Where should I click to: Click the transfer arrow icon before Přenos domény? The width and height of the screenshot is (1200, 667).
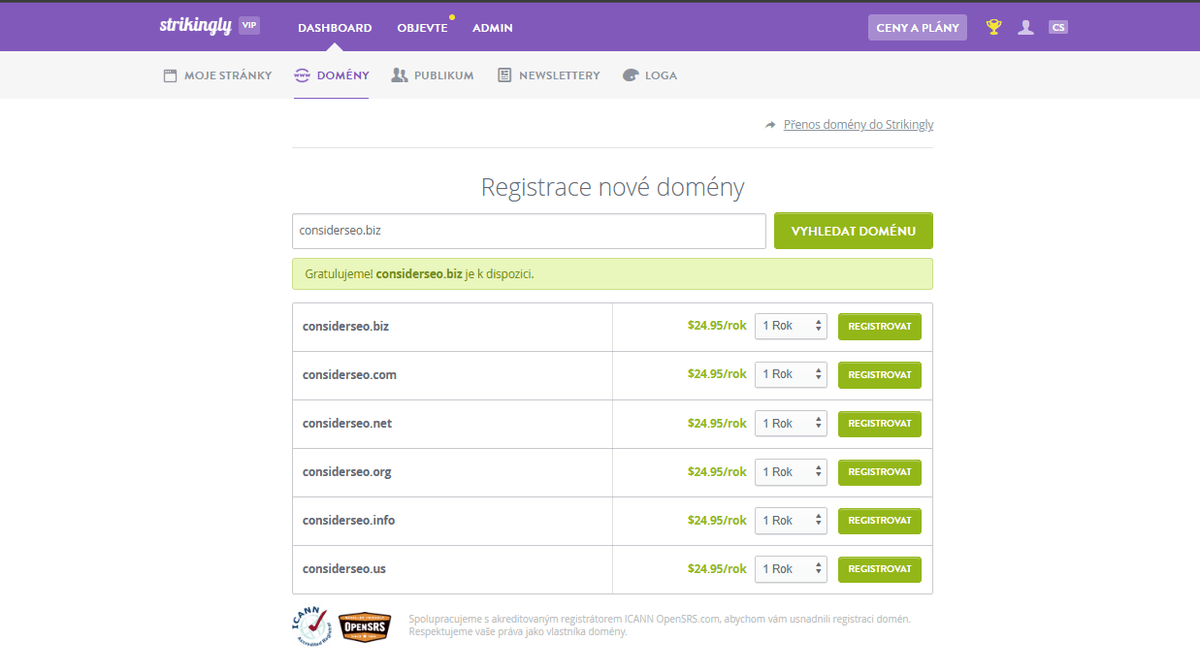point(770,124)
